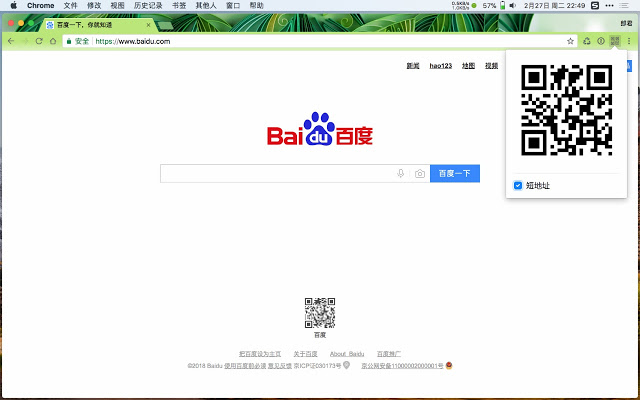Click the 百度一下 search button
This screenshot has width=640, height=400.
point(455,174)
